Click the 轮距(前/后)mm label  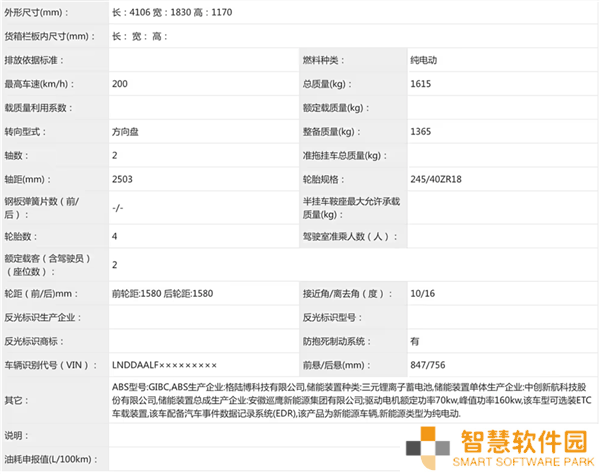(41, 294)
